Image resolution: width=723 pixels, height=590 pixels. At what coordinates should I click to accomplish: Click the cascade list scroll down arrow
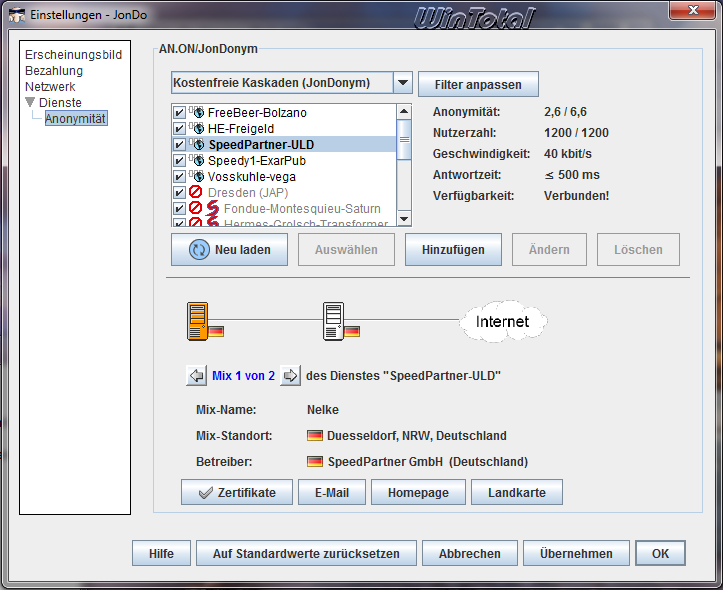(404, 219)
